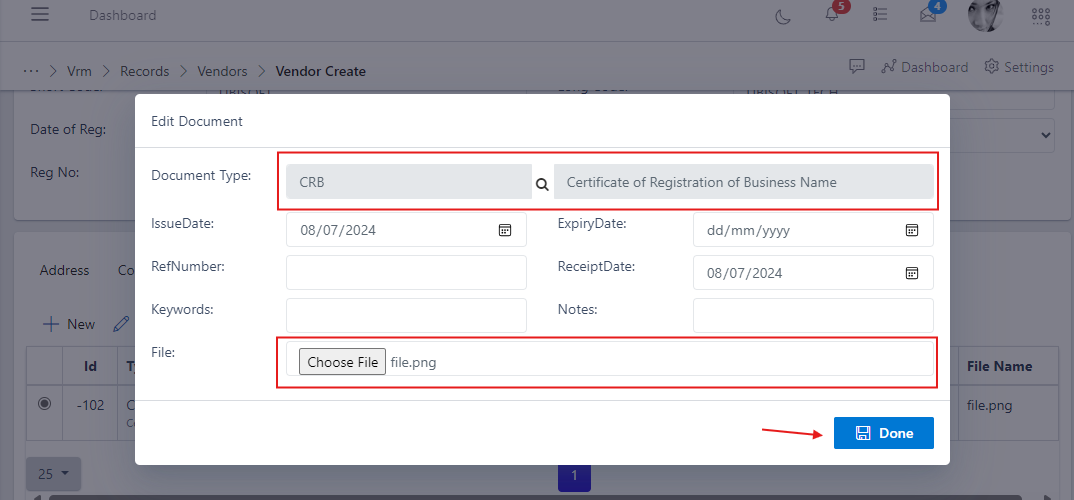Click the Notes input field
This screenshot has width=1074, height=500.
(813, 315)
